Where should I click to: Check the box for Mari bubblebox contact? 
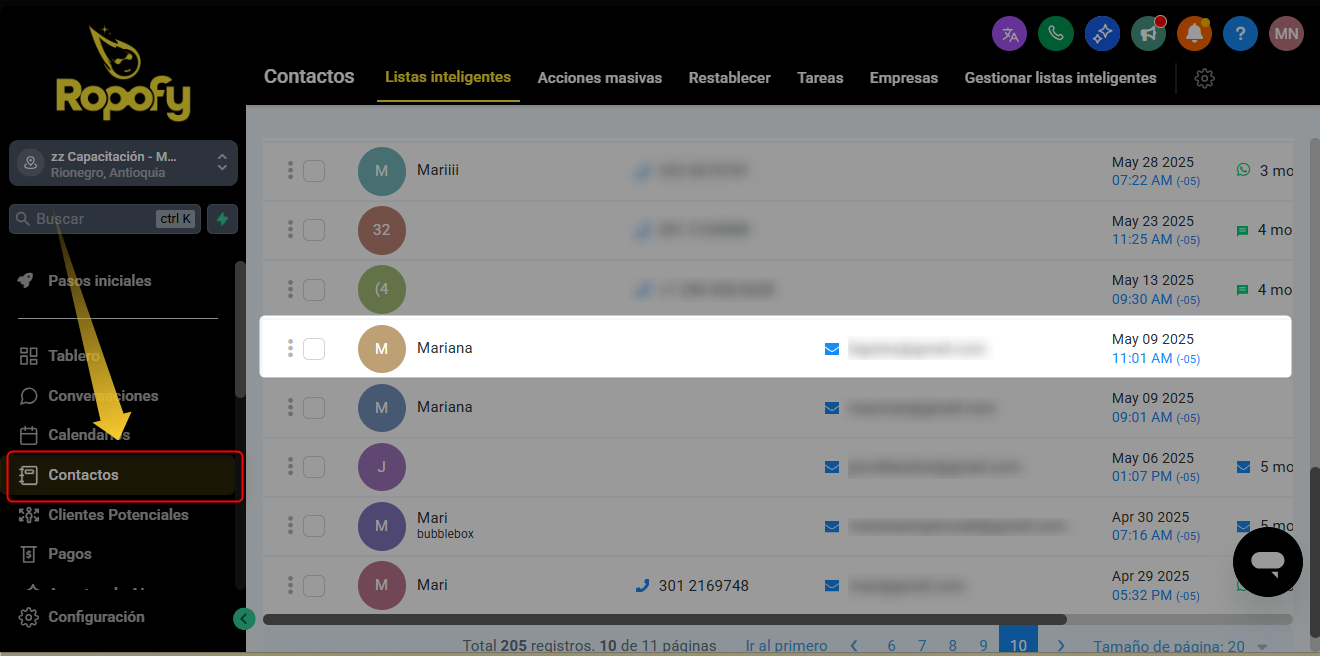[x=314, y=526]
